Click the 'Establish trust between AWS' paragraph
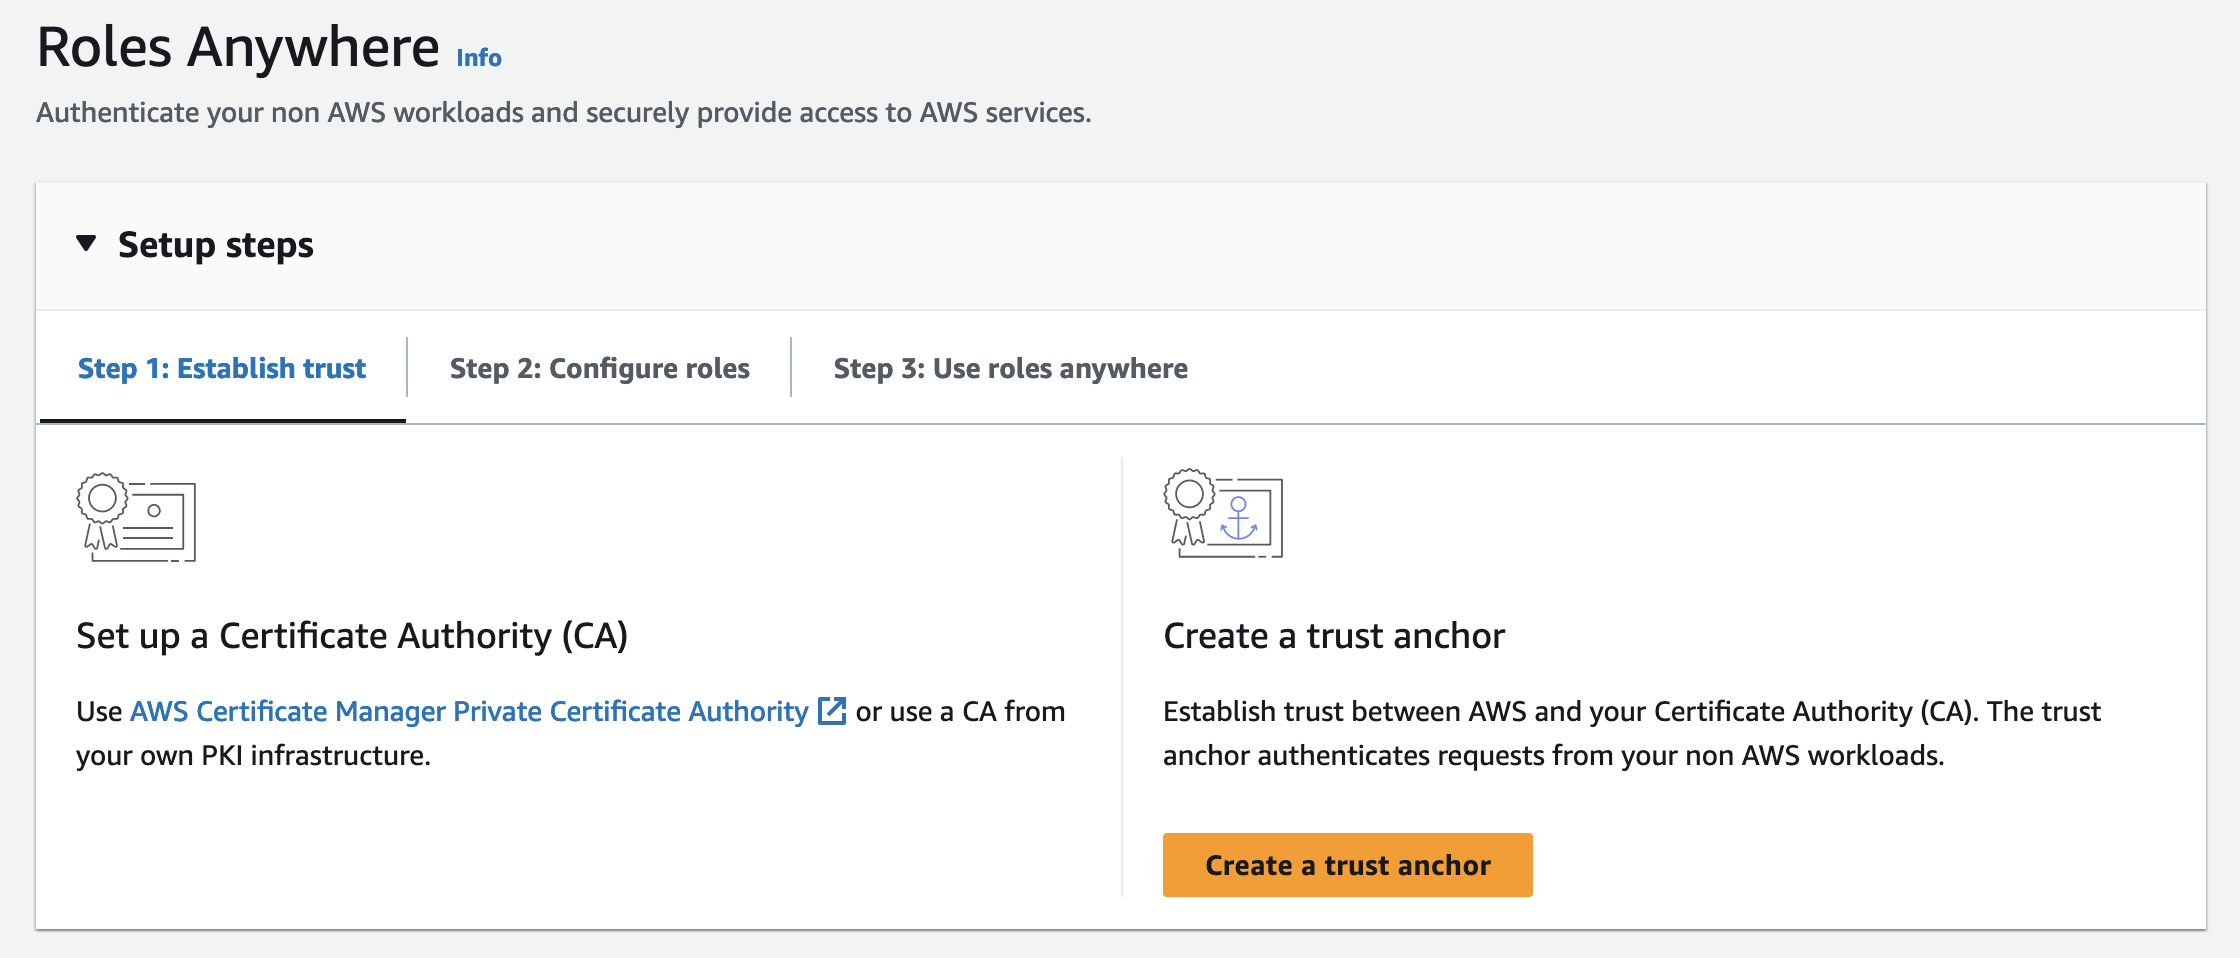 point(1632,733)
